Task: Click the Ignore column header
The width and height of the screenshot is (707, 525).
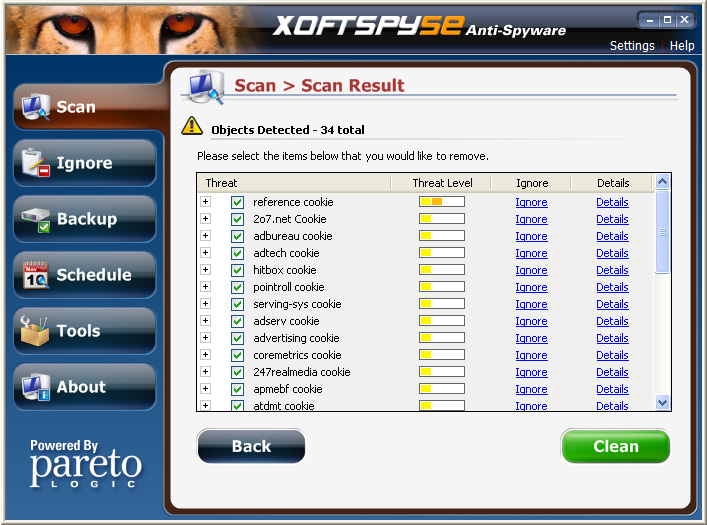Action: pos(532,183)
